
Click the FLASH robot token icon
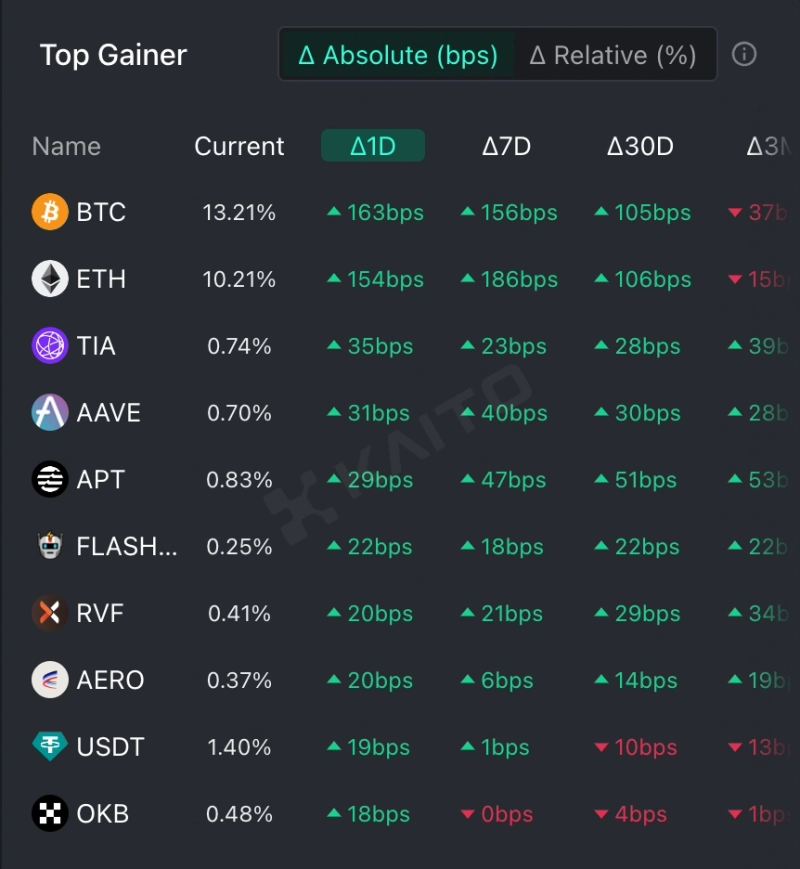click(x=50, y=547)
